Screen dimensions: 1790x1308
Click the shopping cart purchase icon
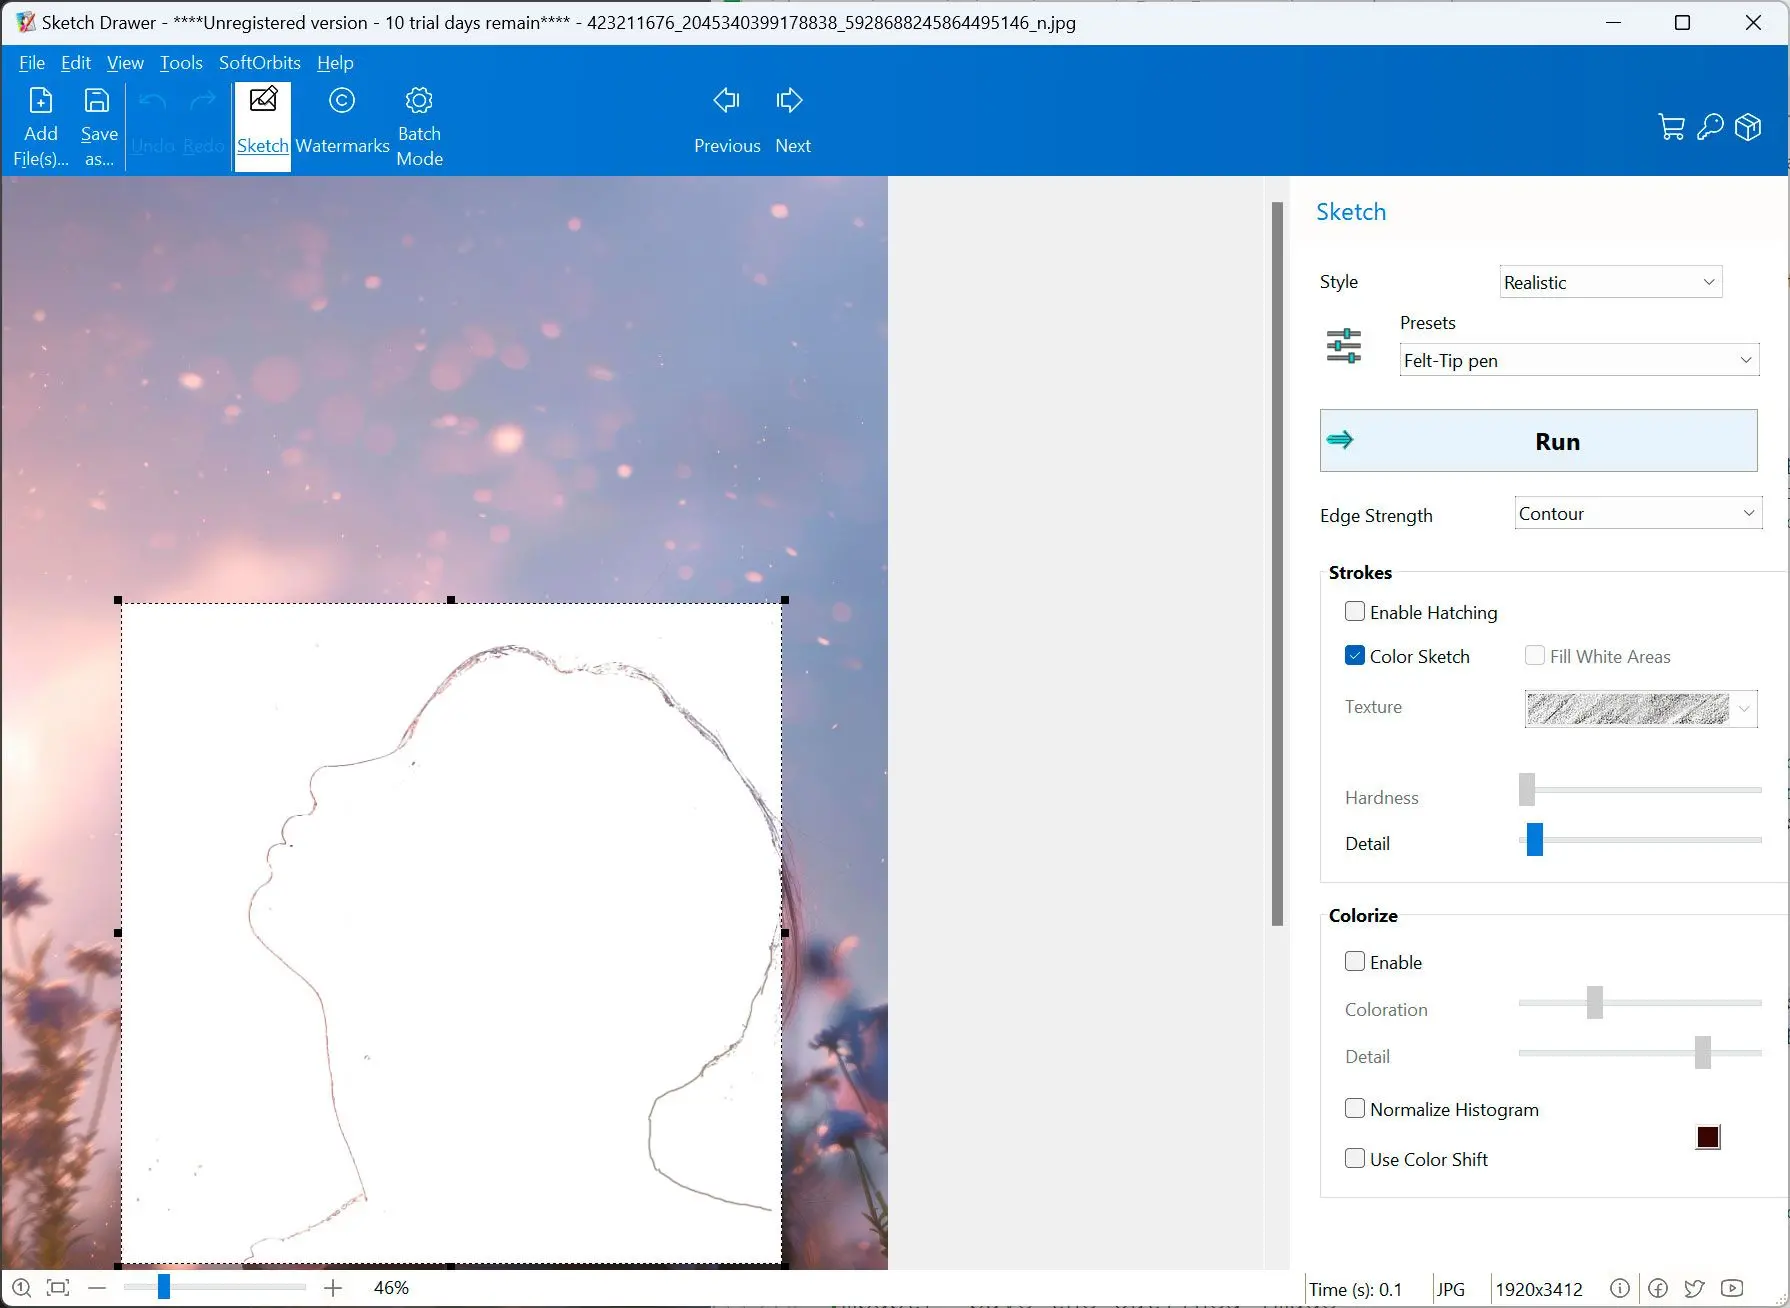pos(1671,127)
